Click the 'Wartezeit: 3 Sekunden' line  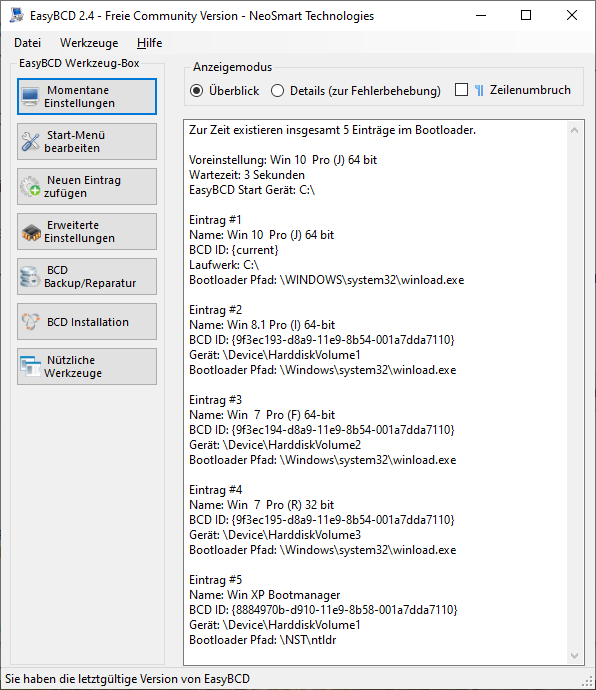(x=247, y=175)
